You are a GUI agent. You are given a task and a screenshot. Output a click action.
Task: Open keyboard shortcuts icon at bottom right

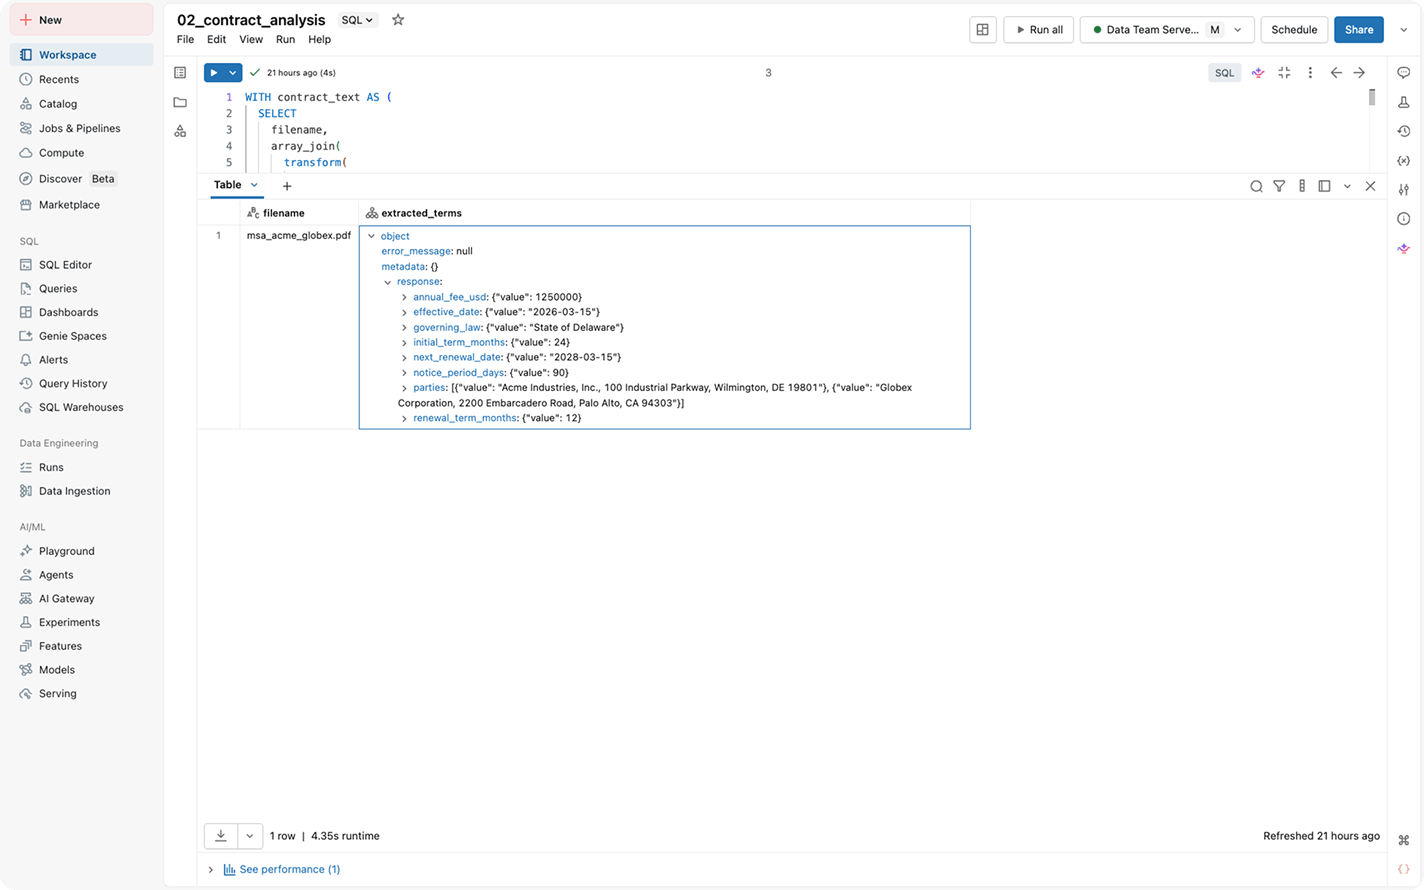click(1404, 840)
